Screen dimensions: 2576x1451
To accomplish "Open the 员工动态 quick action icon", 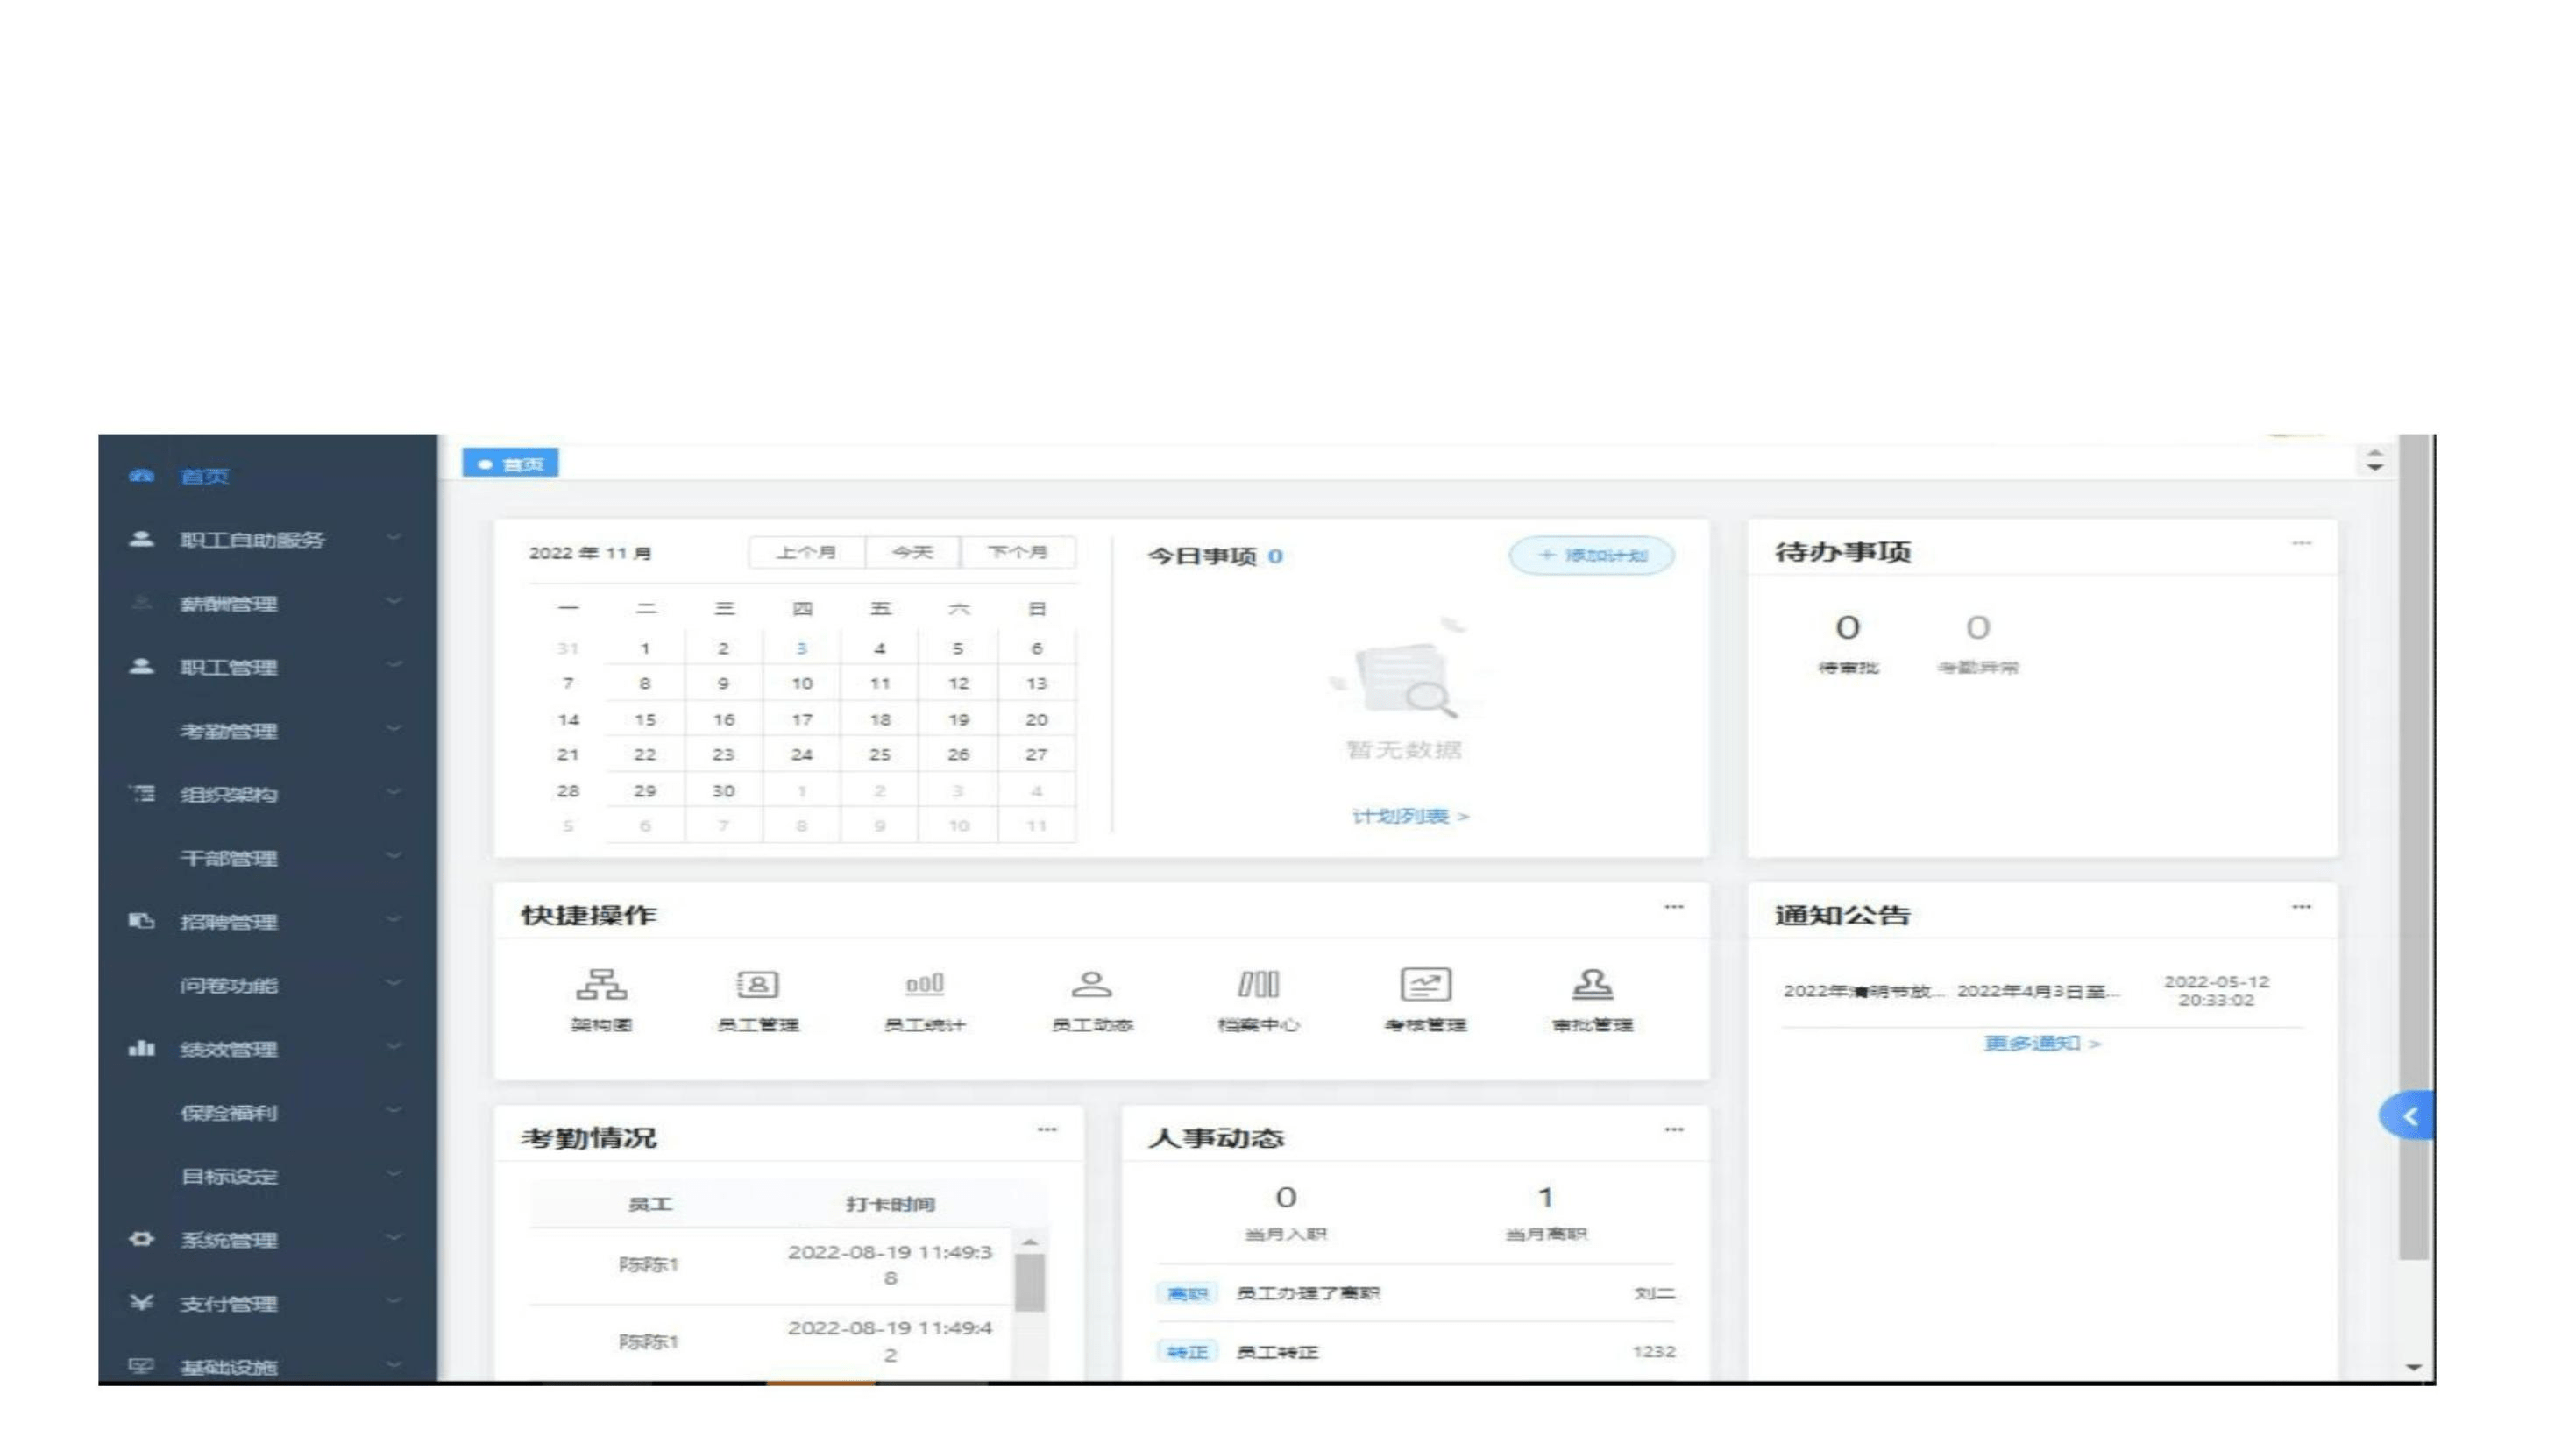I will (x=1091, y=984).
